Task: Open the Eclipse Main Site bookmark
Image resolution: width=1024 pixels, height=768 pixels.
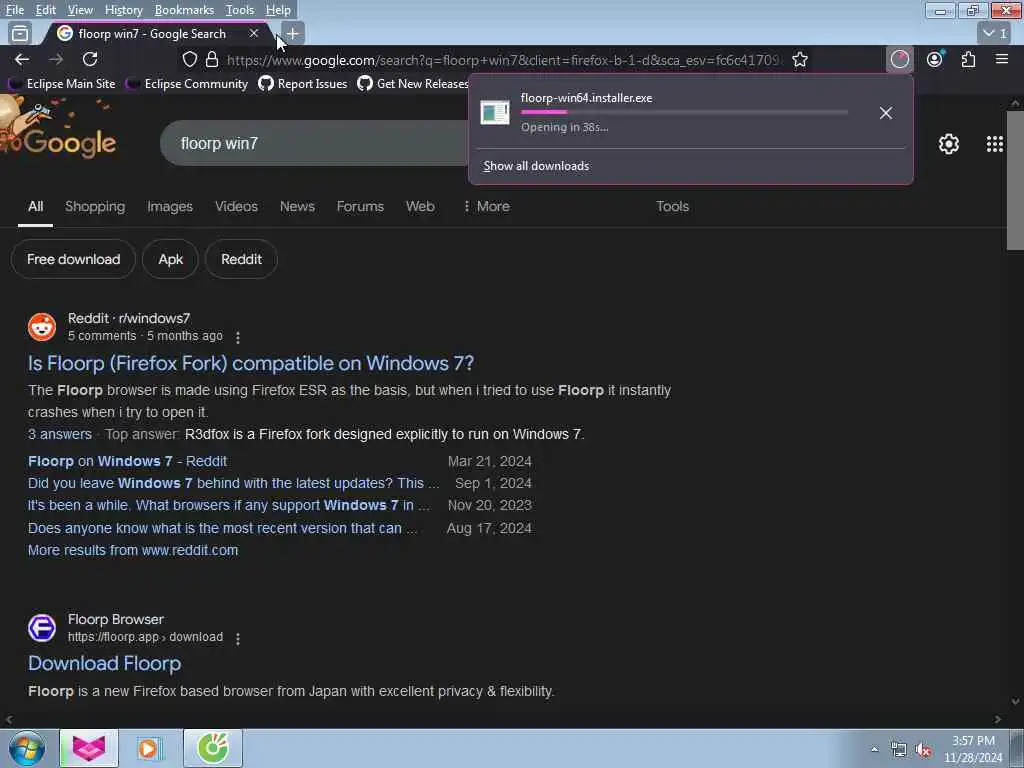Action: (x=63, y=84)
